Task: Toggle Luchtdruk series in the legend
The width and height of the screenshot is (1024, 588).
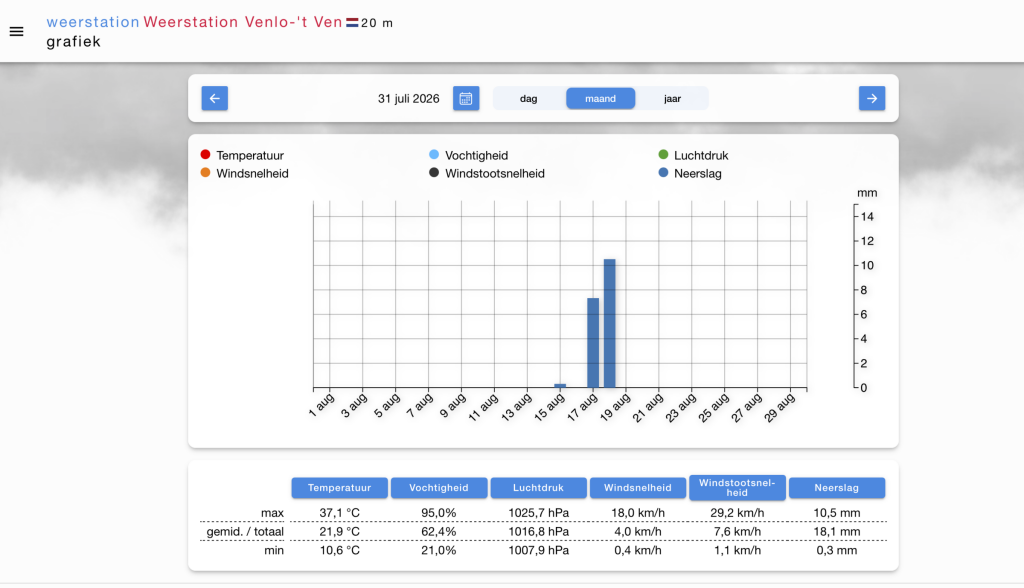Action: point(693,155)
